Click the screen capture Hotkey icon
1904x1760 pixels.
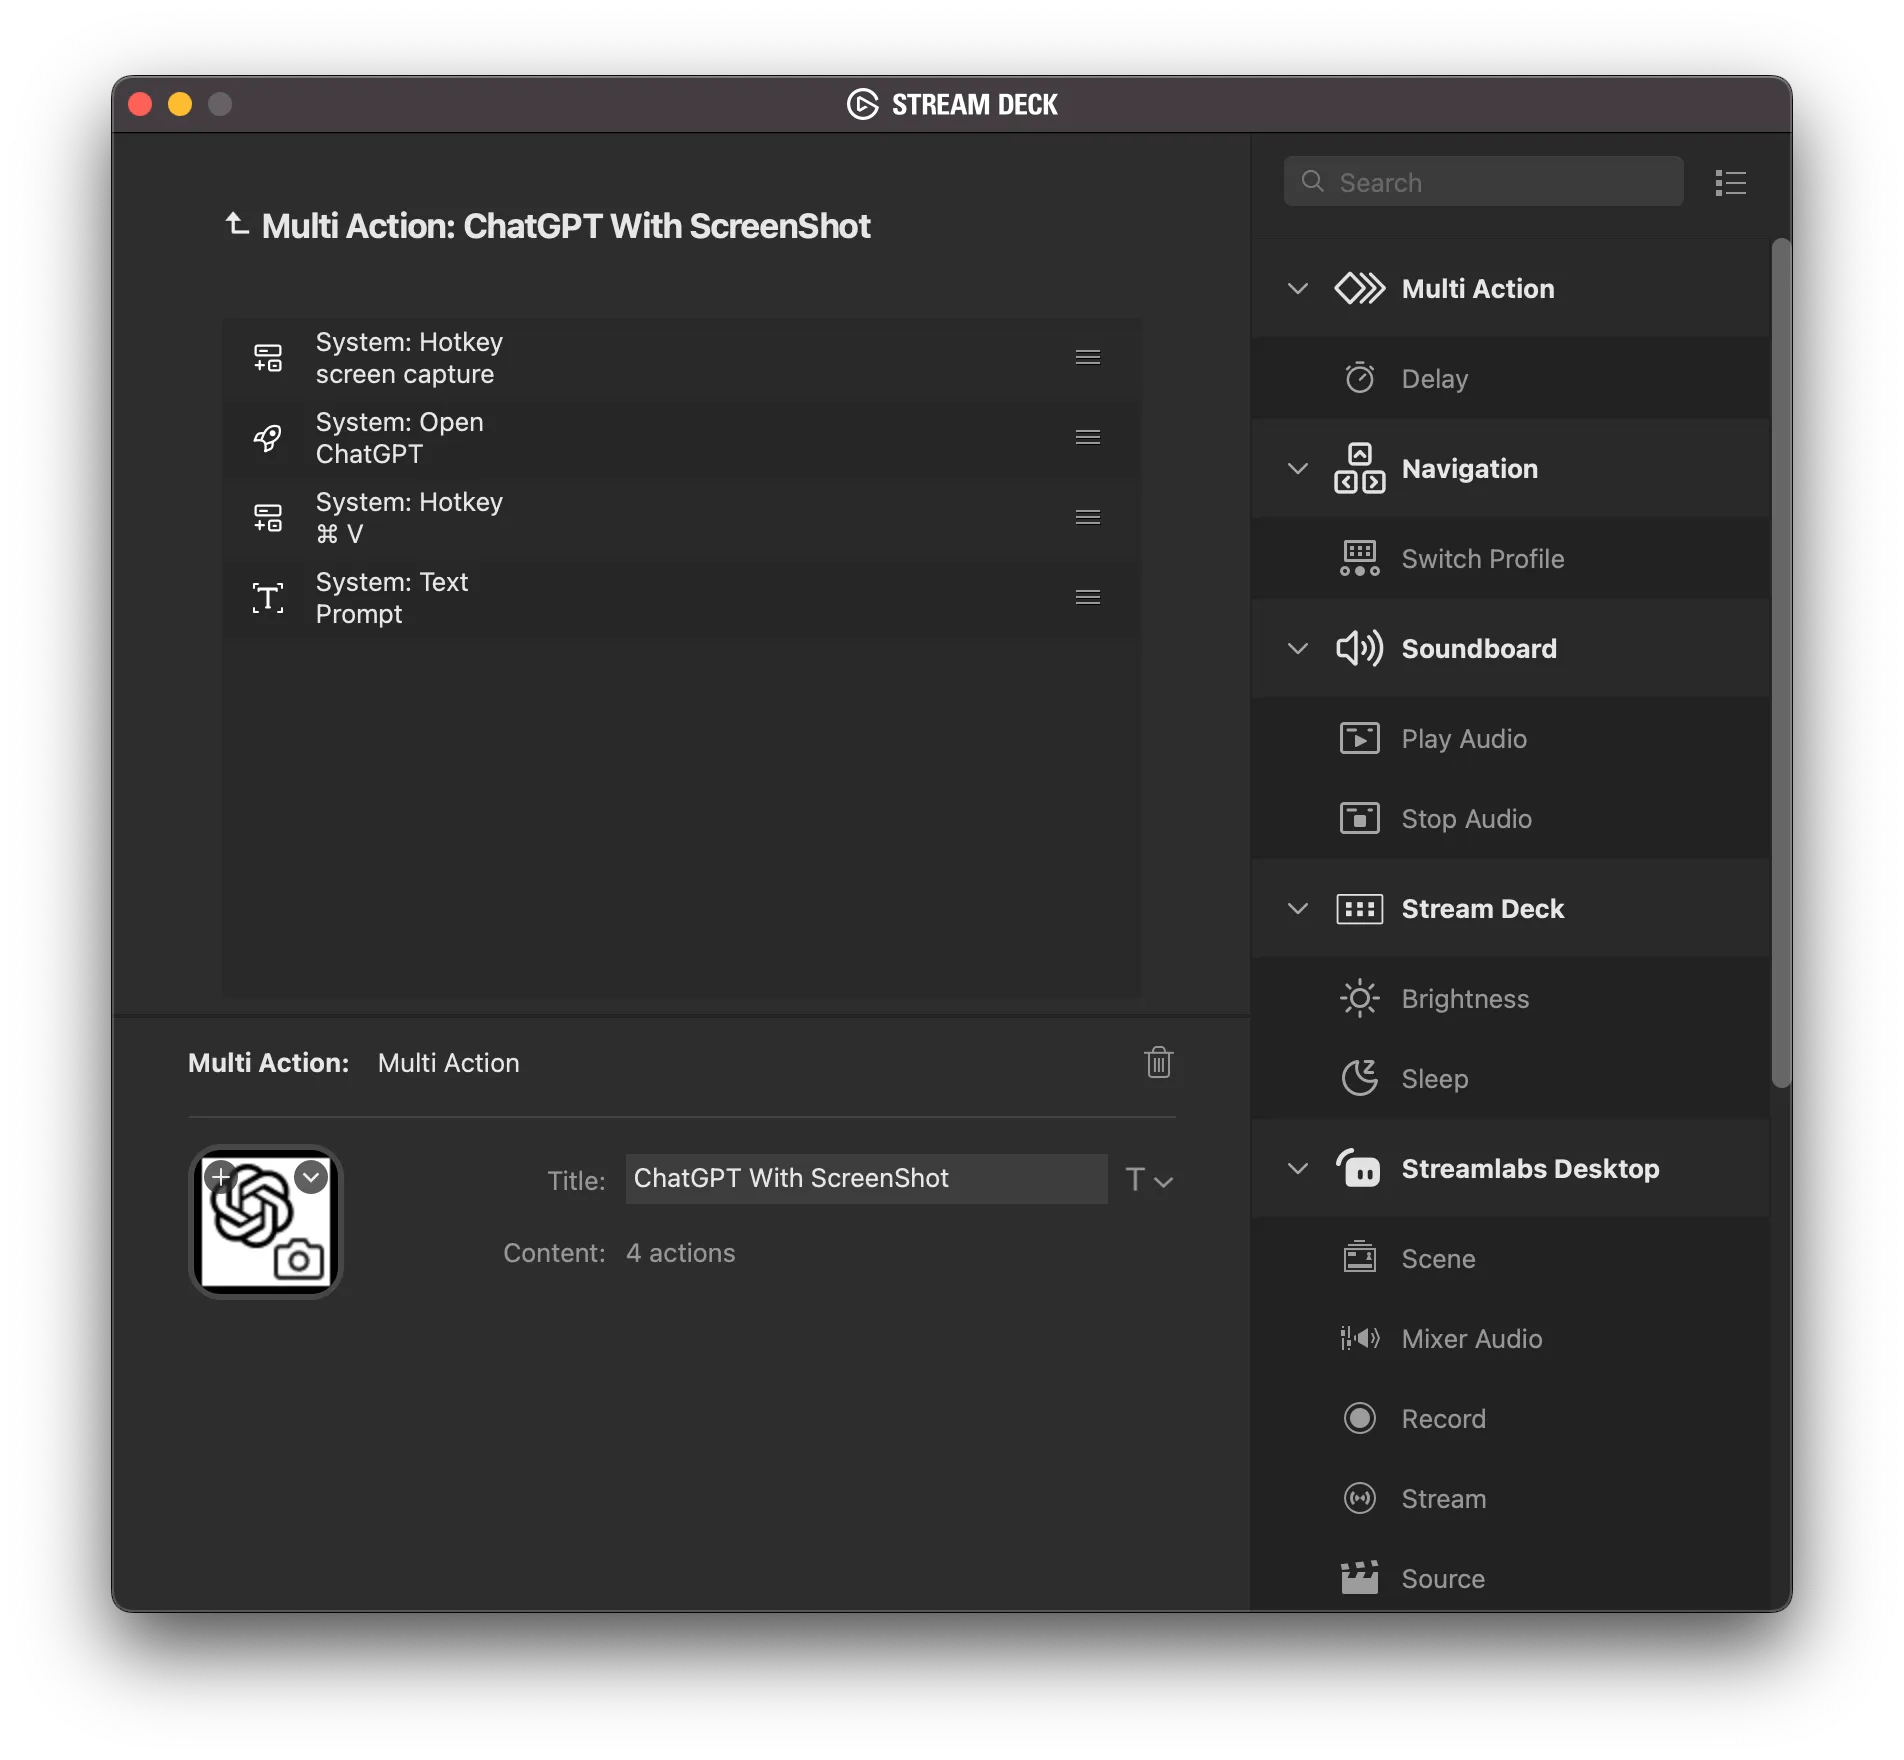pyautogui.click(x=268, y=358)
